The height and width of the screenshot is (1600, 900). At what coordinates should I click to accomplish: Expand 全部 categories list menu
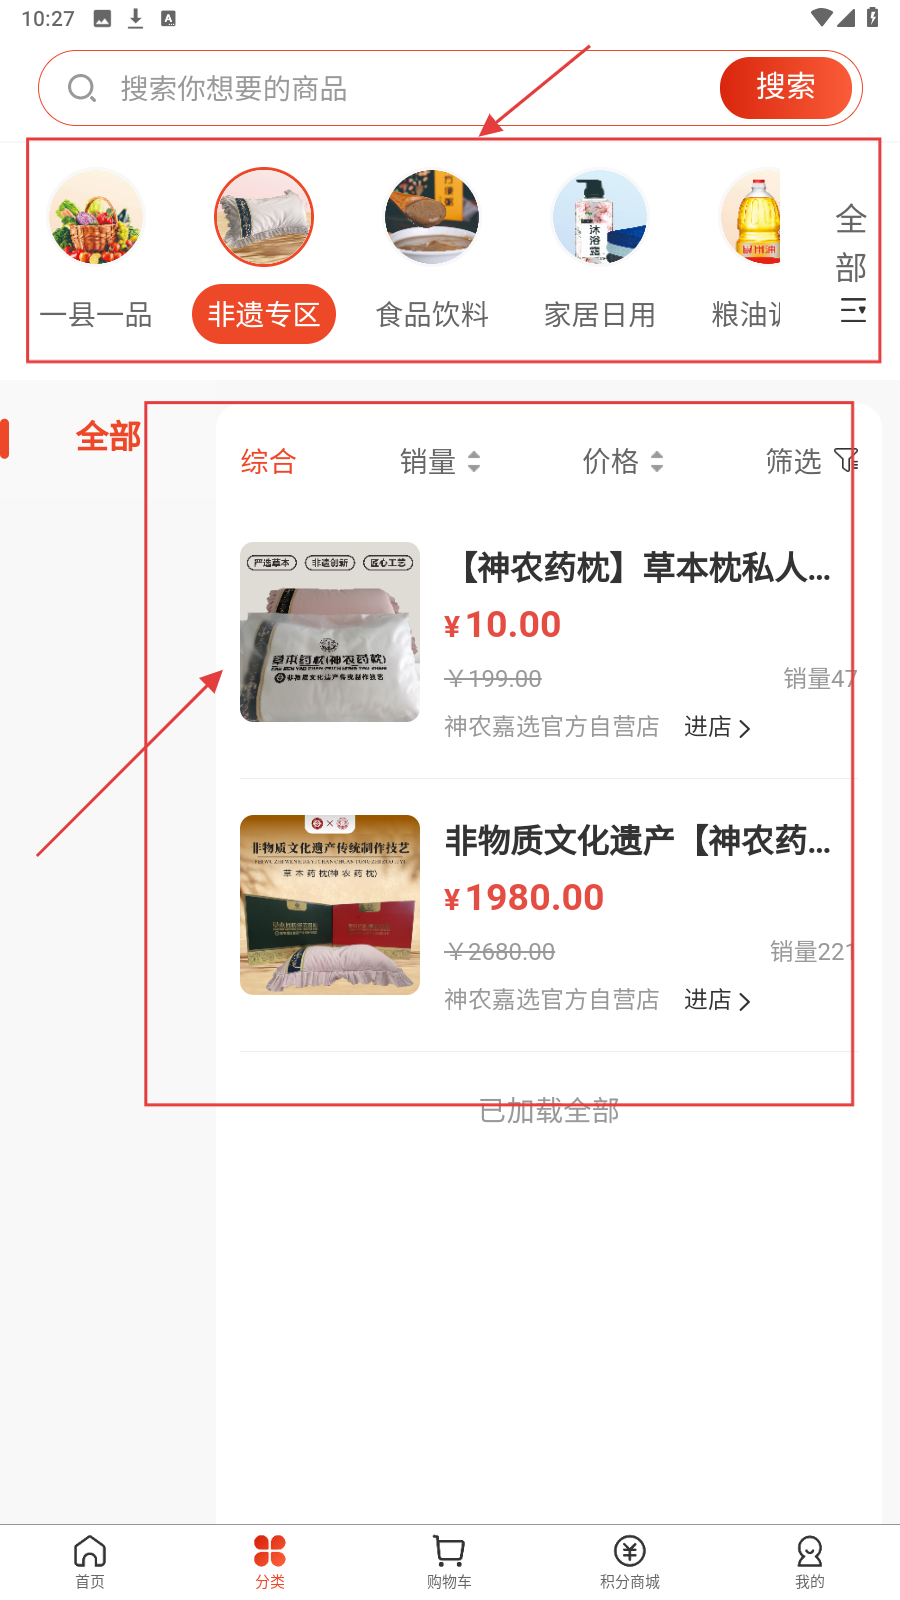coord(852,264)
